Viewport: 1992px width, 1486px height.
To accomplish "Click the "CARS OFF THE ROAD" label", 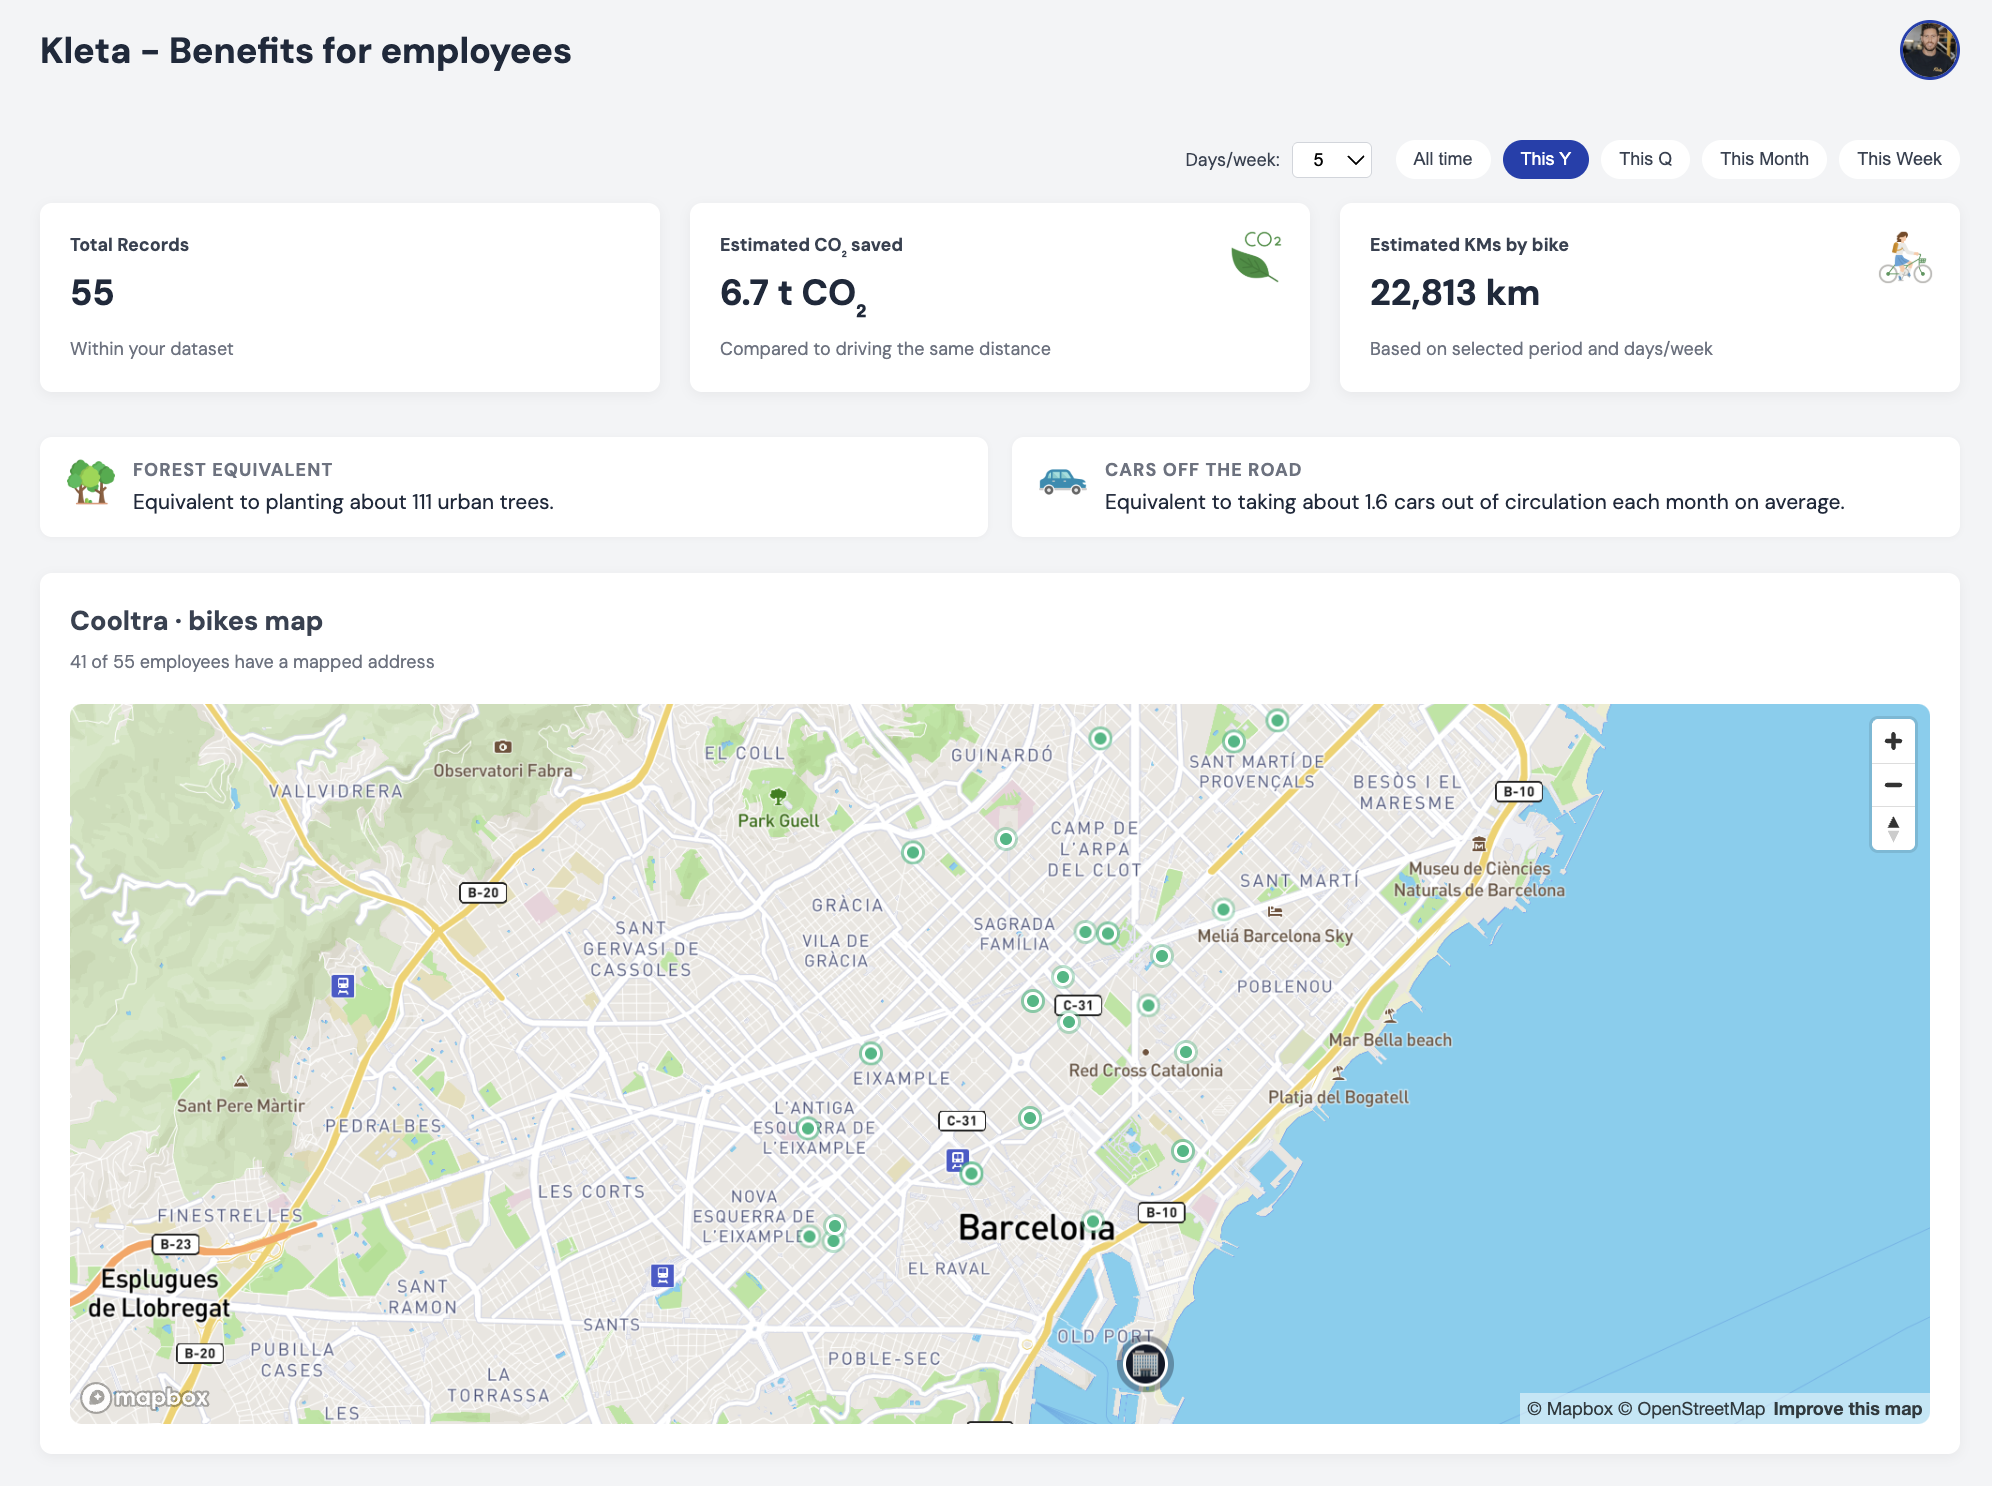I will 1203,470.
